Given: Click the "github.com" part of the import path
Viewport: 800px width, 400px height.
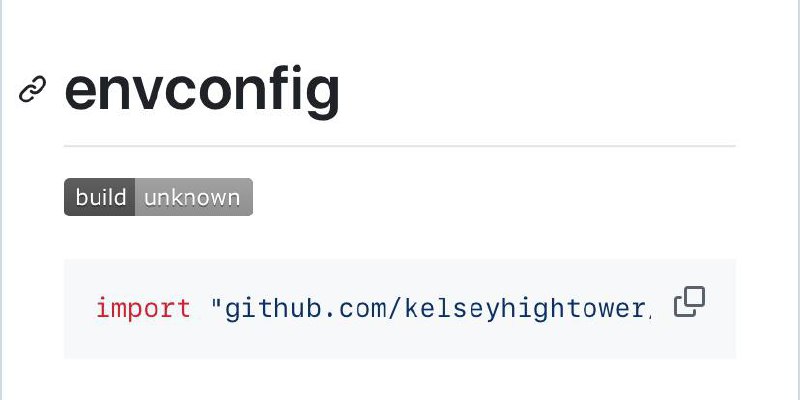Looking at the screenshot, I should [304, 308].
